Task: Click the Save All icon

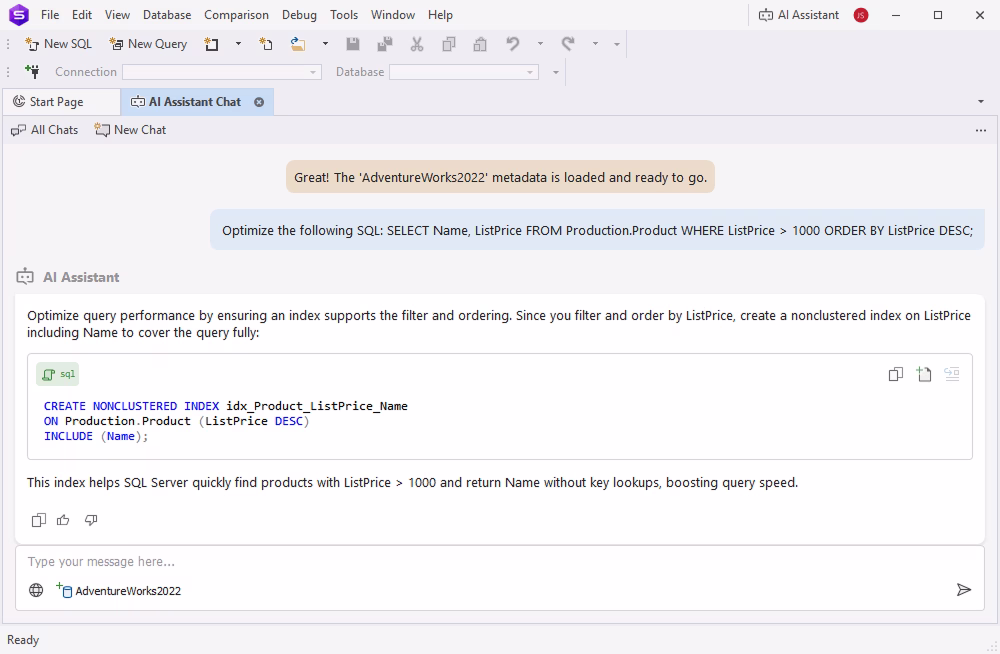Action: click(385, 44)
